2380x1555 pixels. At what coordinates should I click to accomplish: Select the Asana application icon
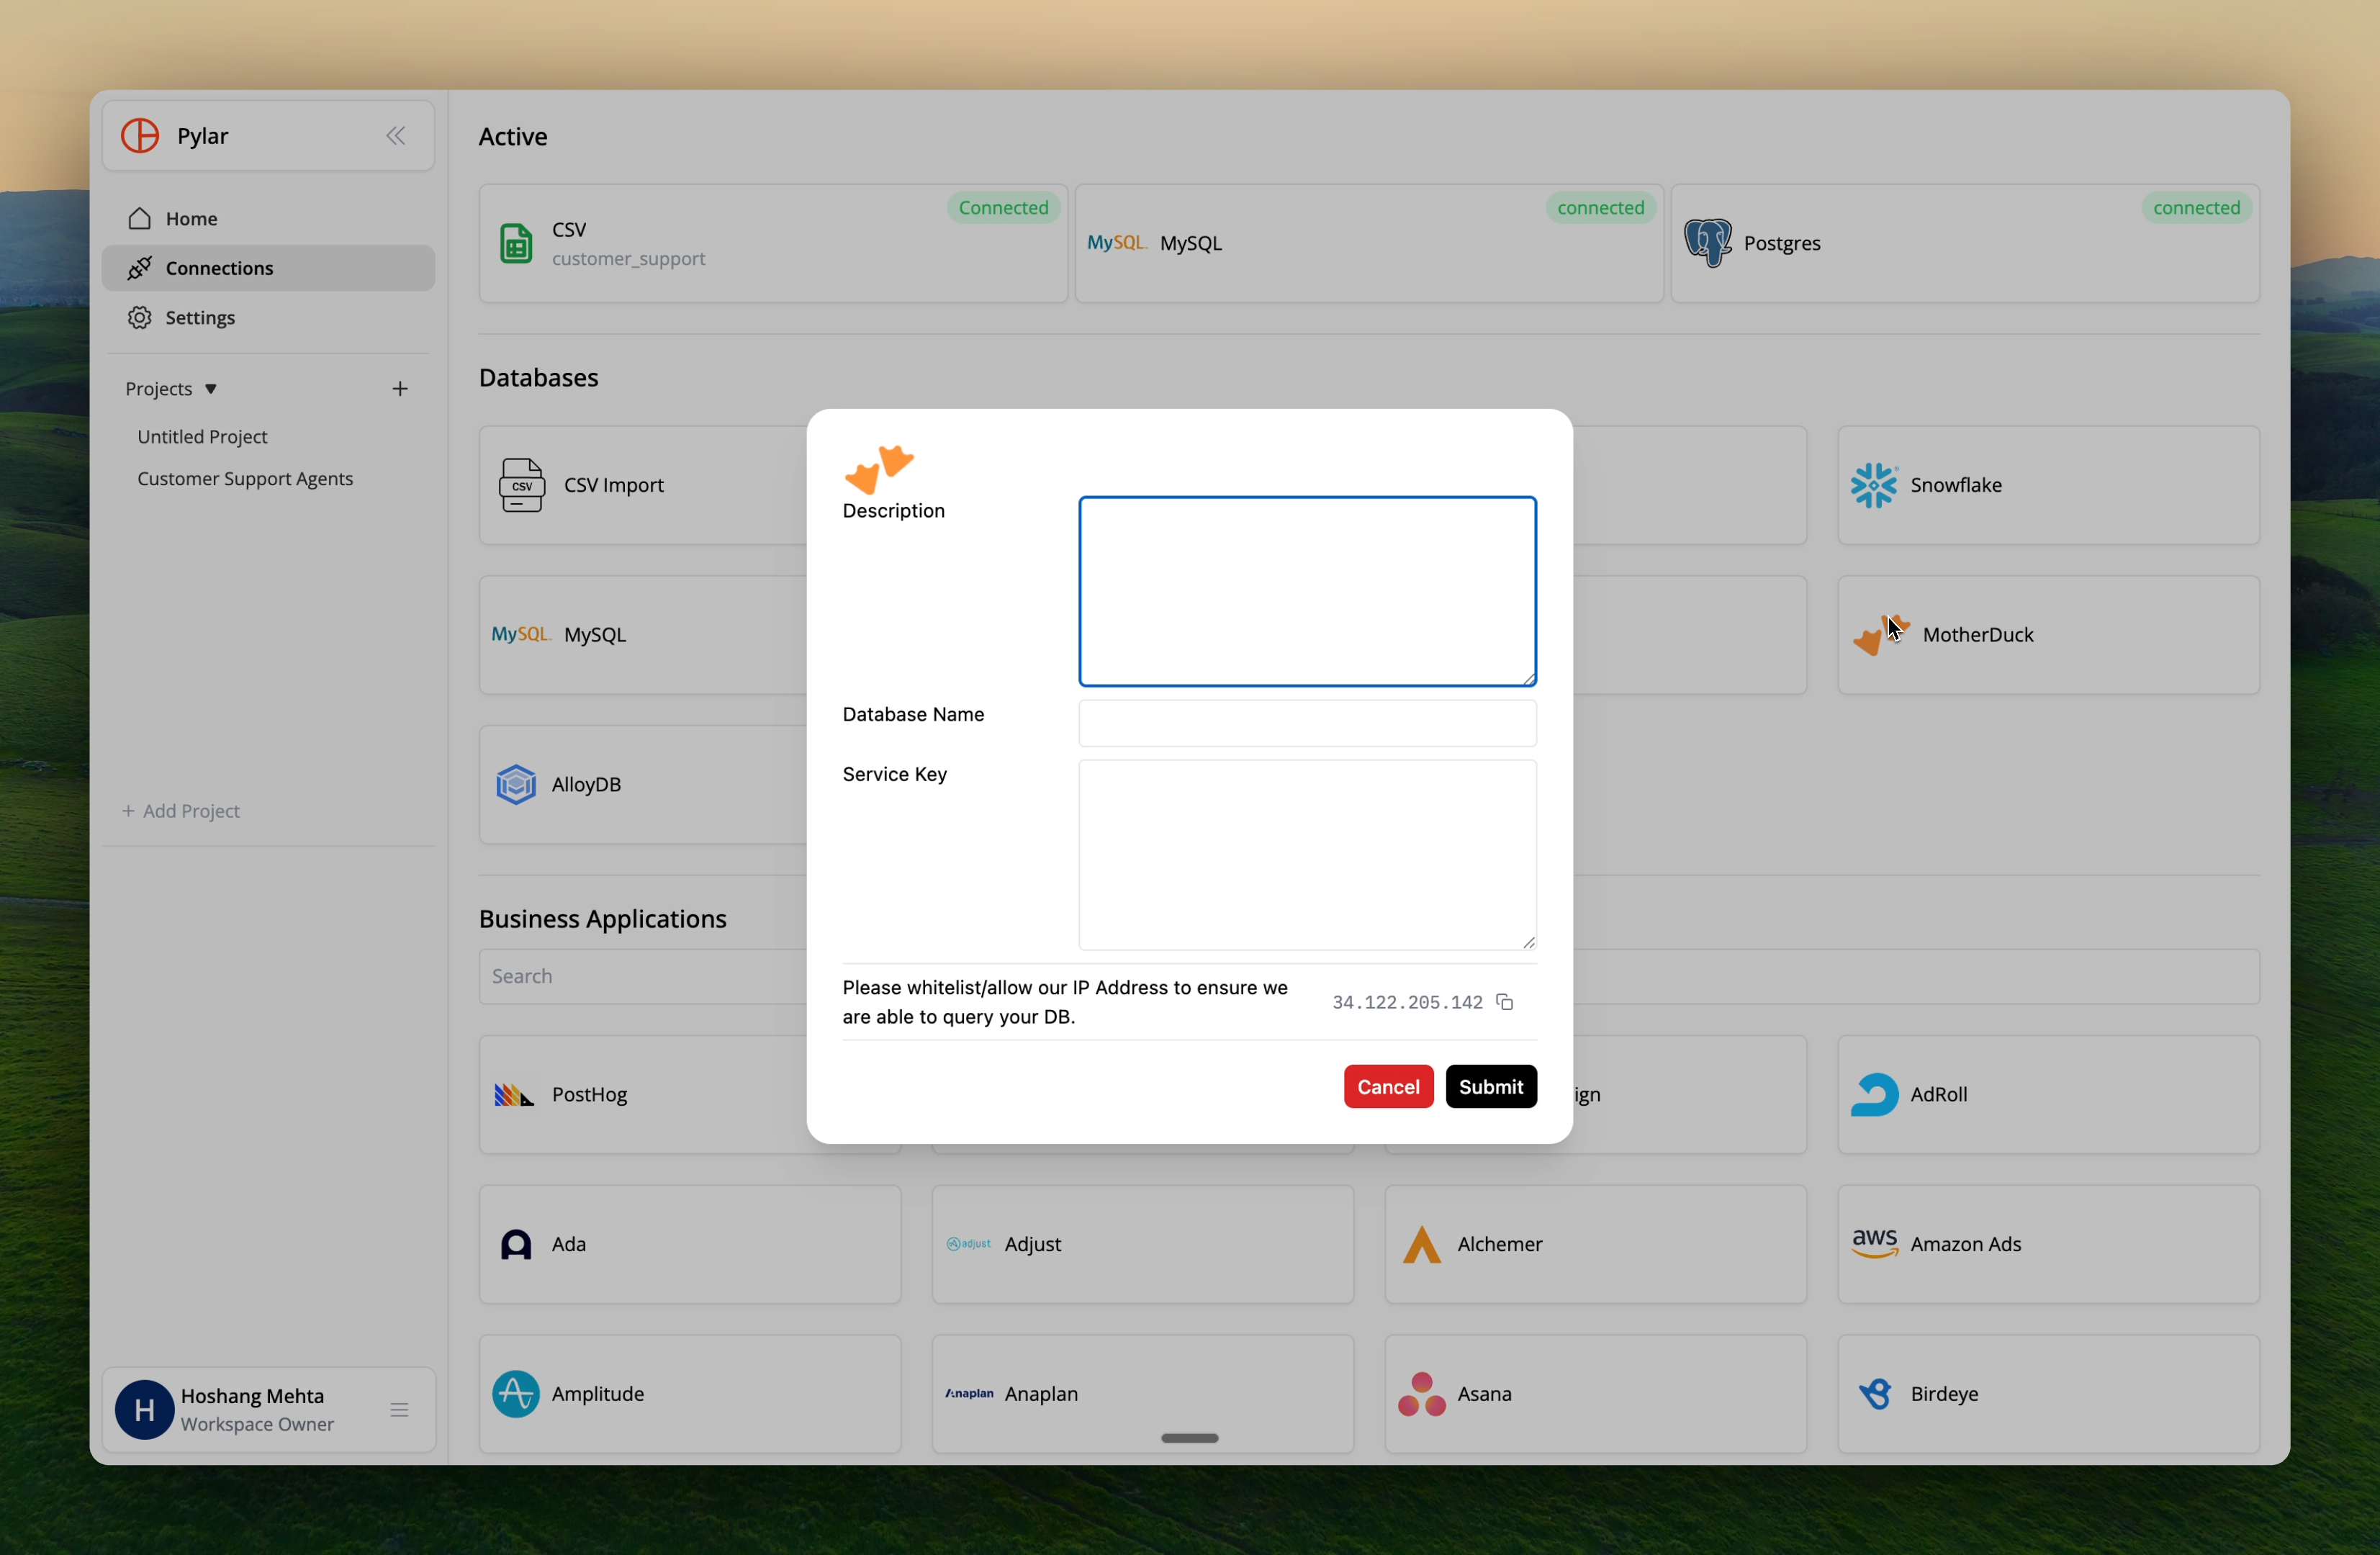tap(1423, 1393)
